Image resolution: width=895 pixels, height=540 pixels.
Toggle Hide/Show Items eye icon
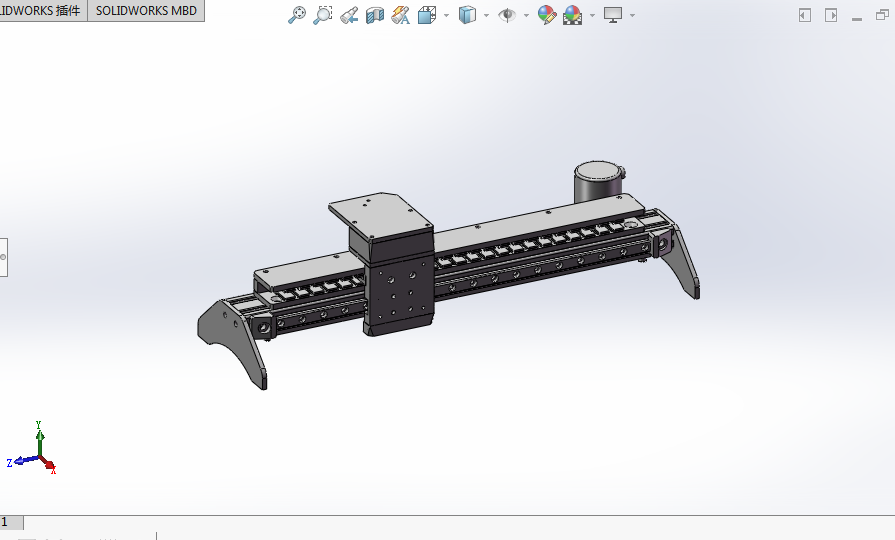(x=506, y=15)
